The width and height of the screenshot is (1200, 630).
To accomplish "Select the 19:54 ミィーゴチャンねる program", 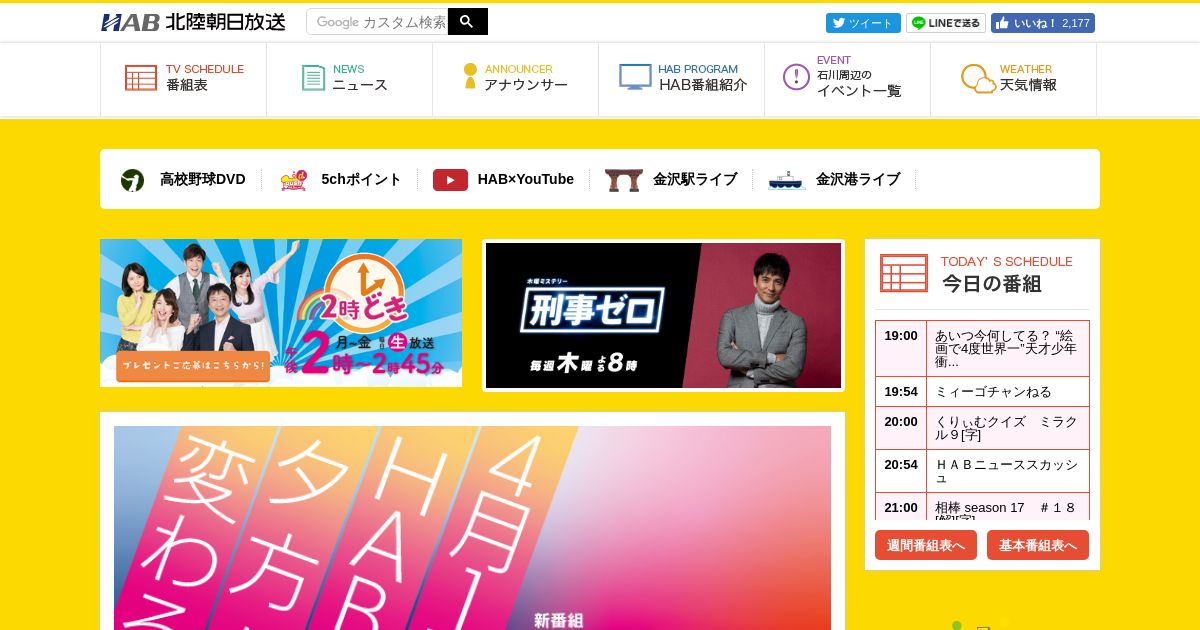I will (982, 391).
